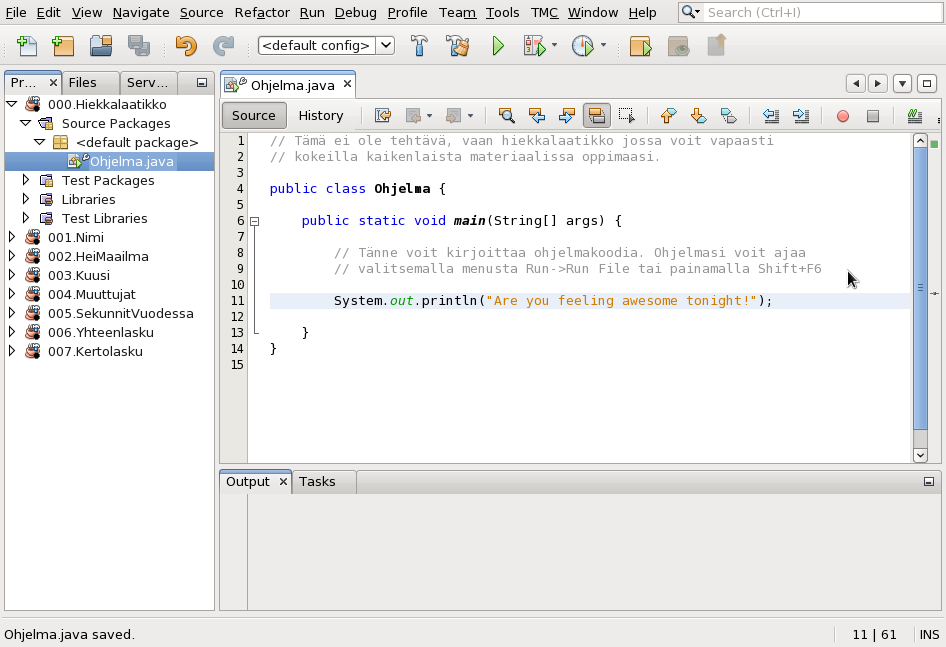Select Ohjelma.java in the project tree
Viewport: 946px width, 647px height.
131,161
